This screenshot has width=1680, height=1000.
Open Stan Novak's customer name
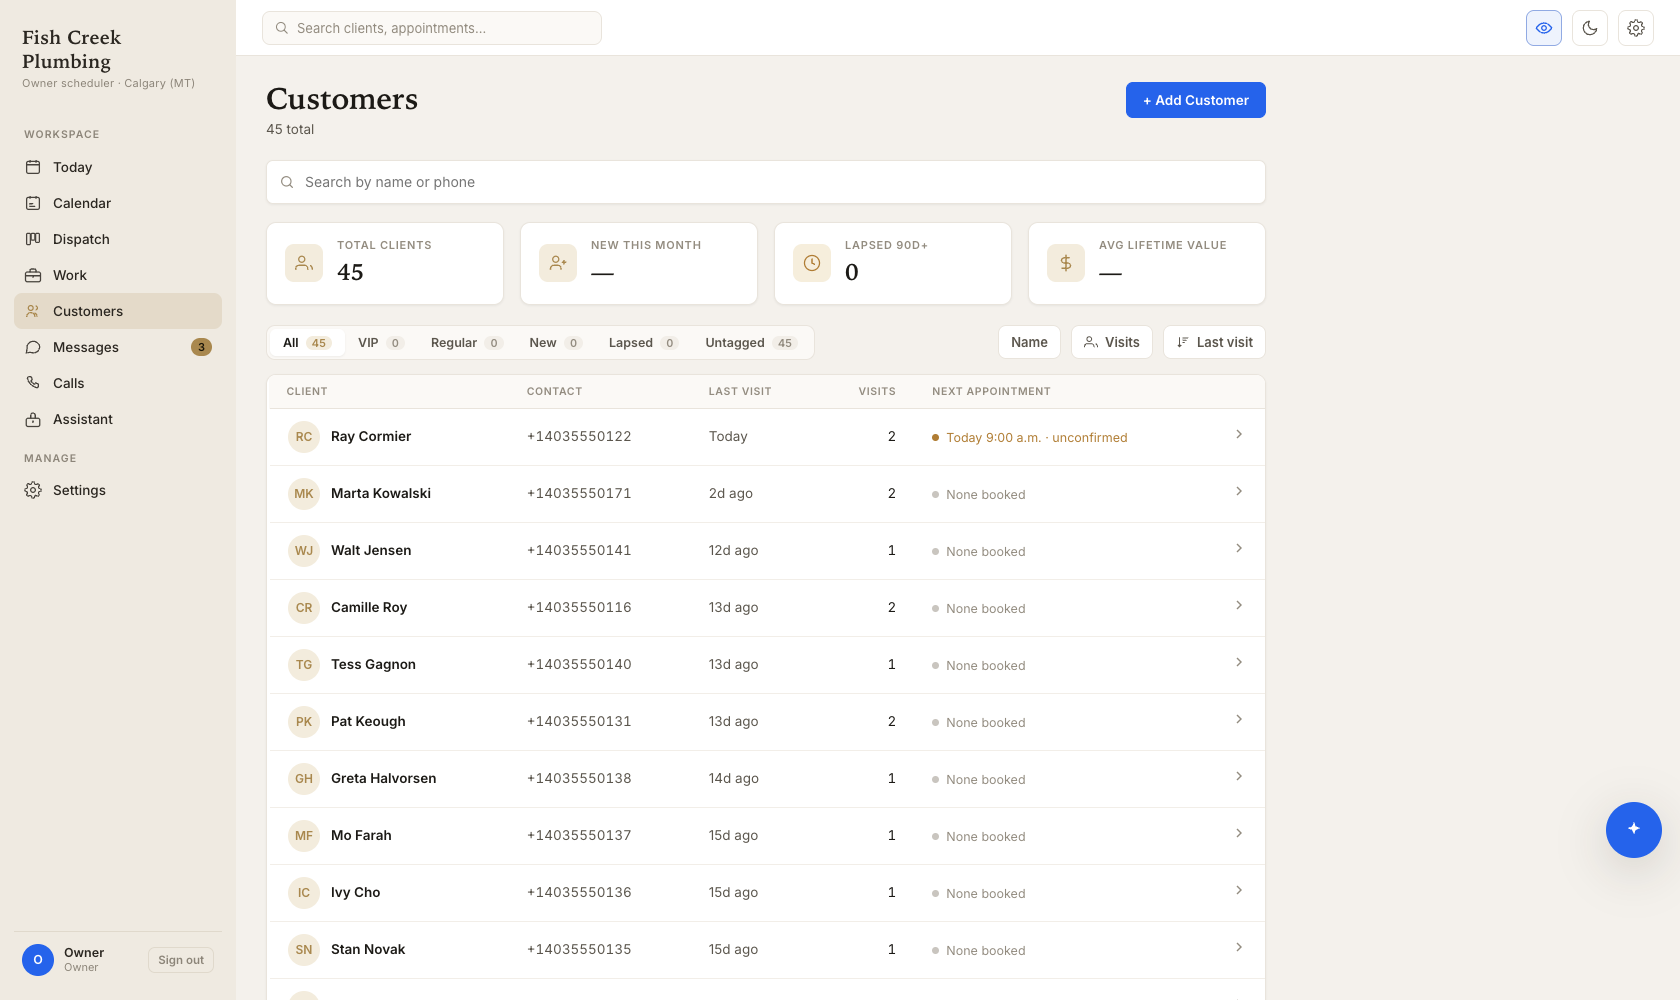368,950
